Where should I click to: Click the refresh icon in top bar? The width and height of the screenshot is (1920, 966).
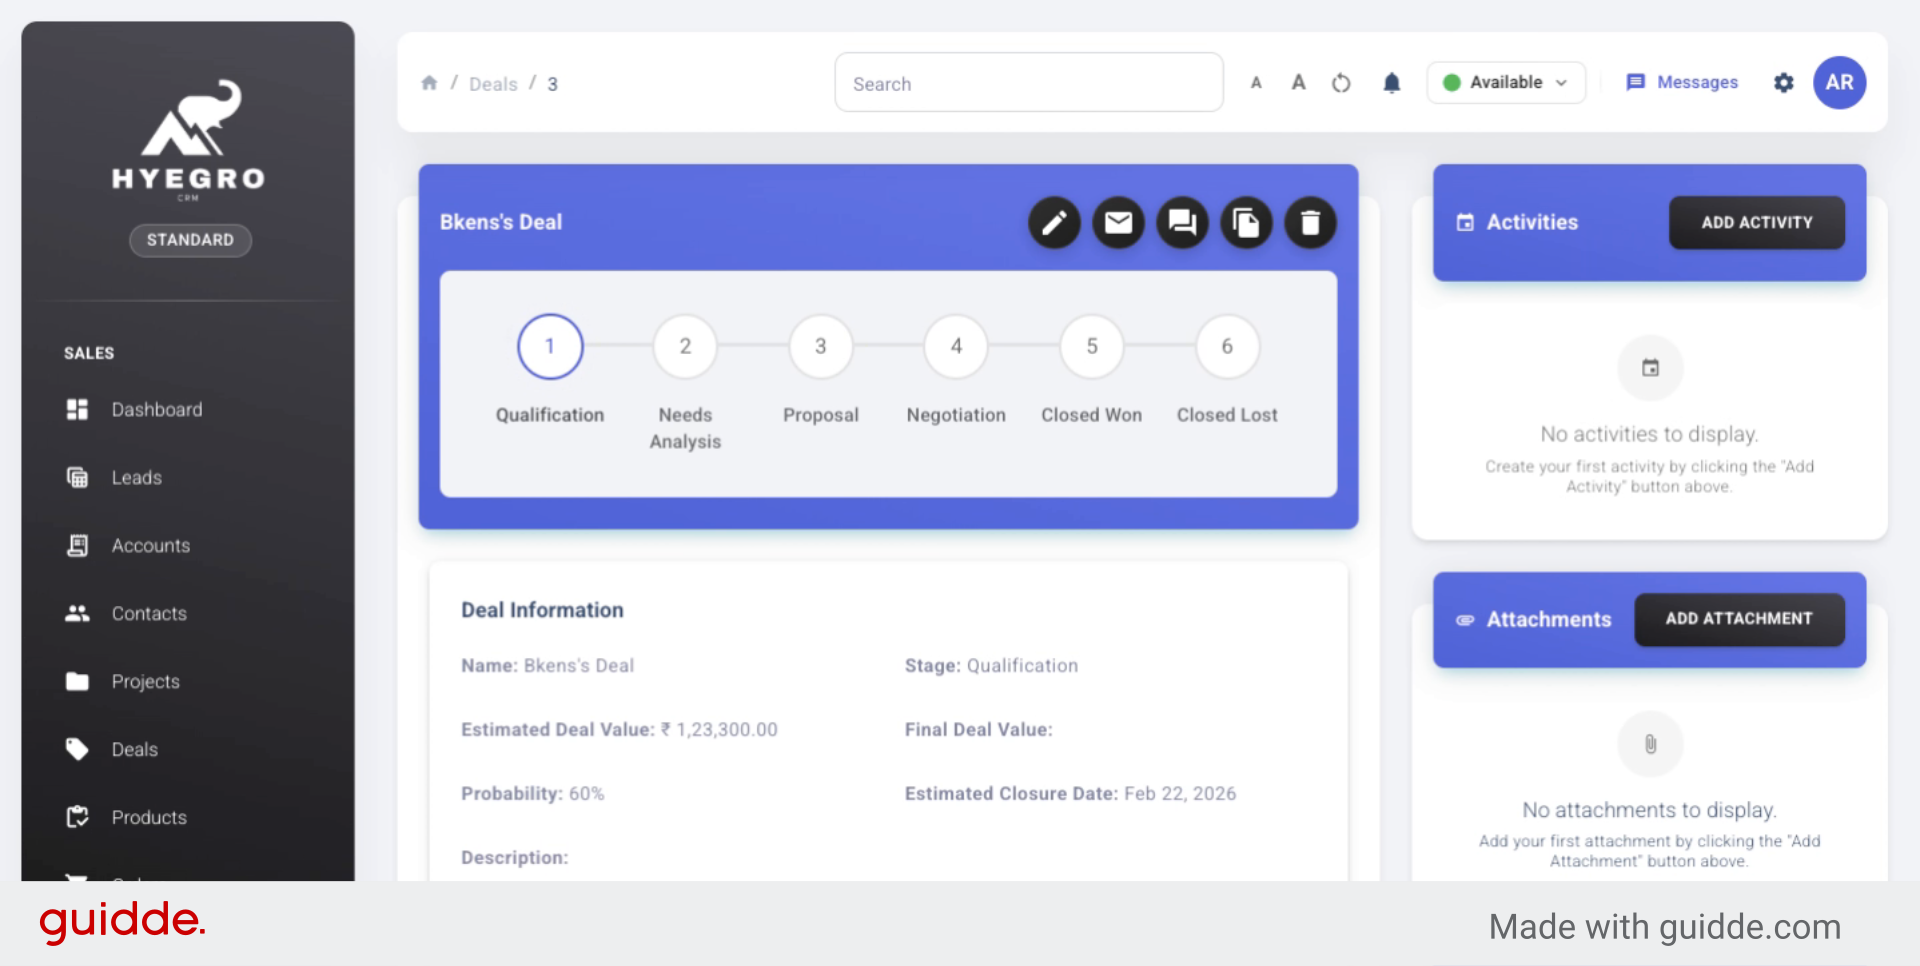point(1341,83)
